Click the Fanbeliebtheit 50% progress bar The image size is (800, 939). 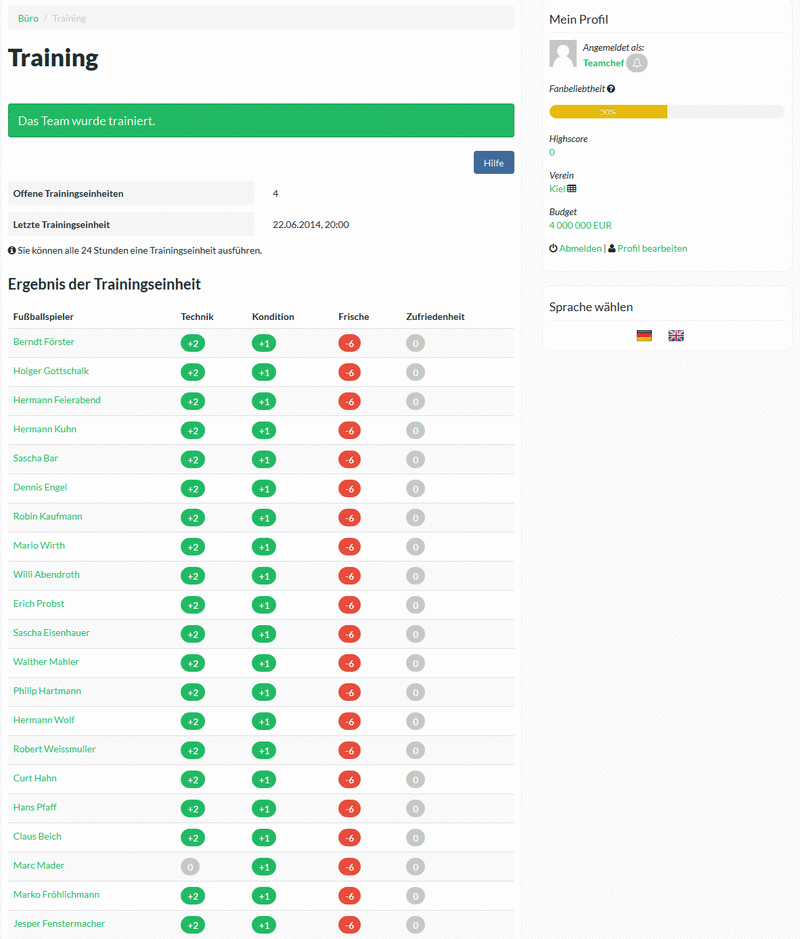click(608, 112)
